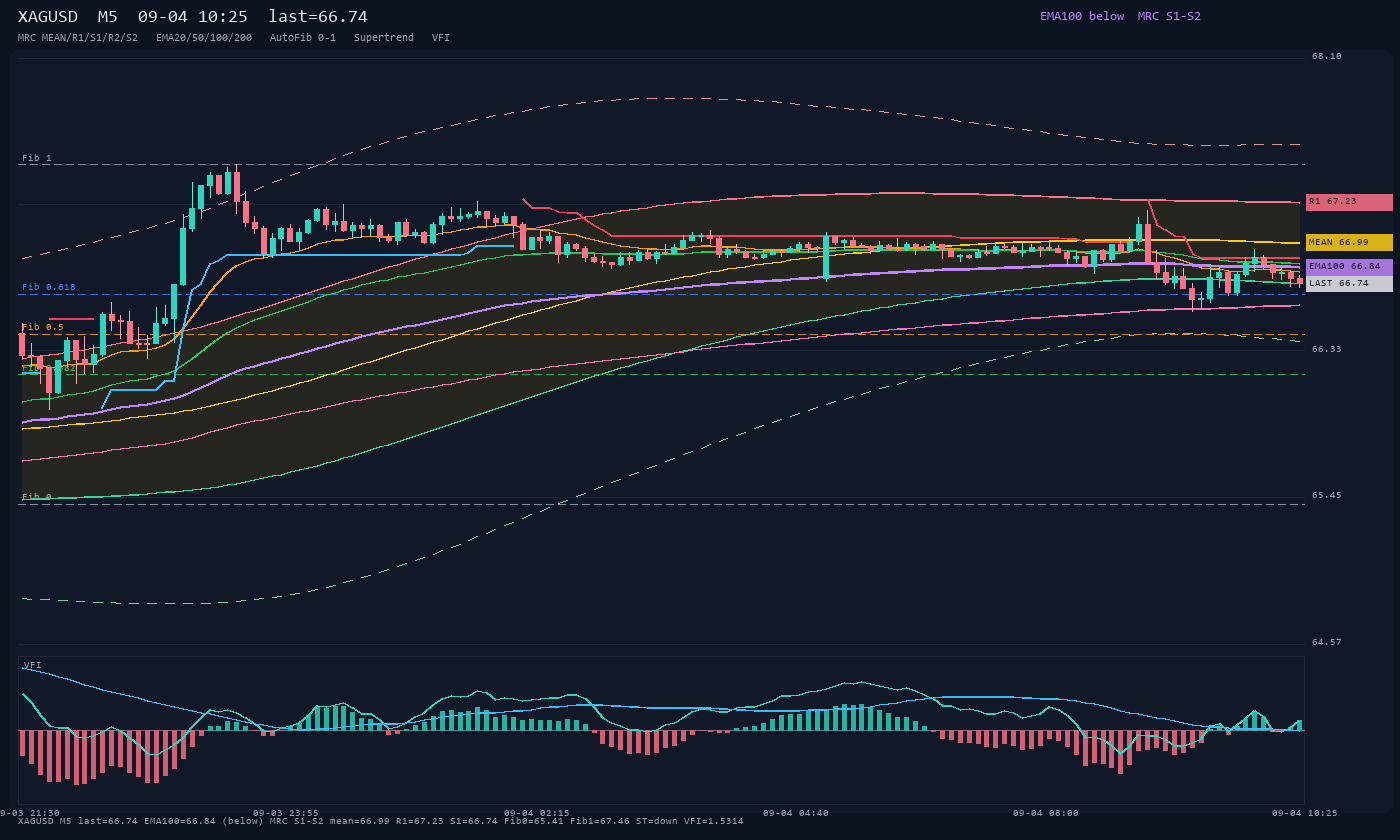Select the purple EMA100 66.84 price tag
This screenshot has width=1400, height=840.
tap(1349, 267)
